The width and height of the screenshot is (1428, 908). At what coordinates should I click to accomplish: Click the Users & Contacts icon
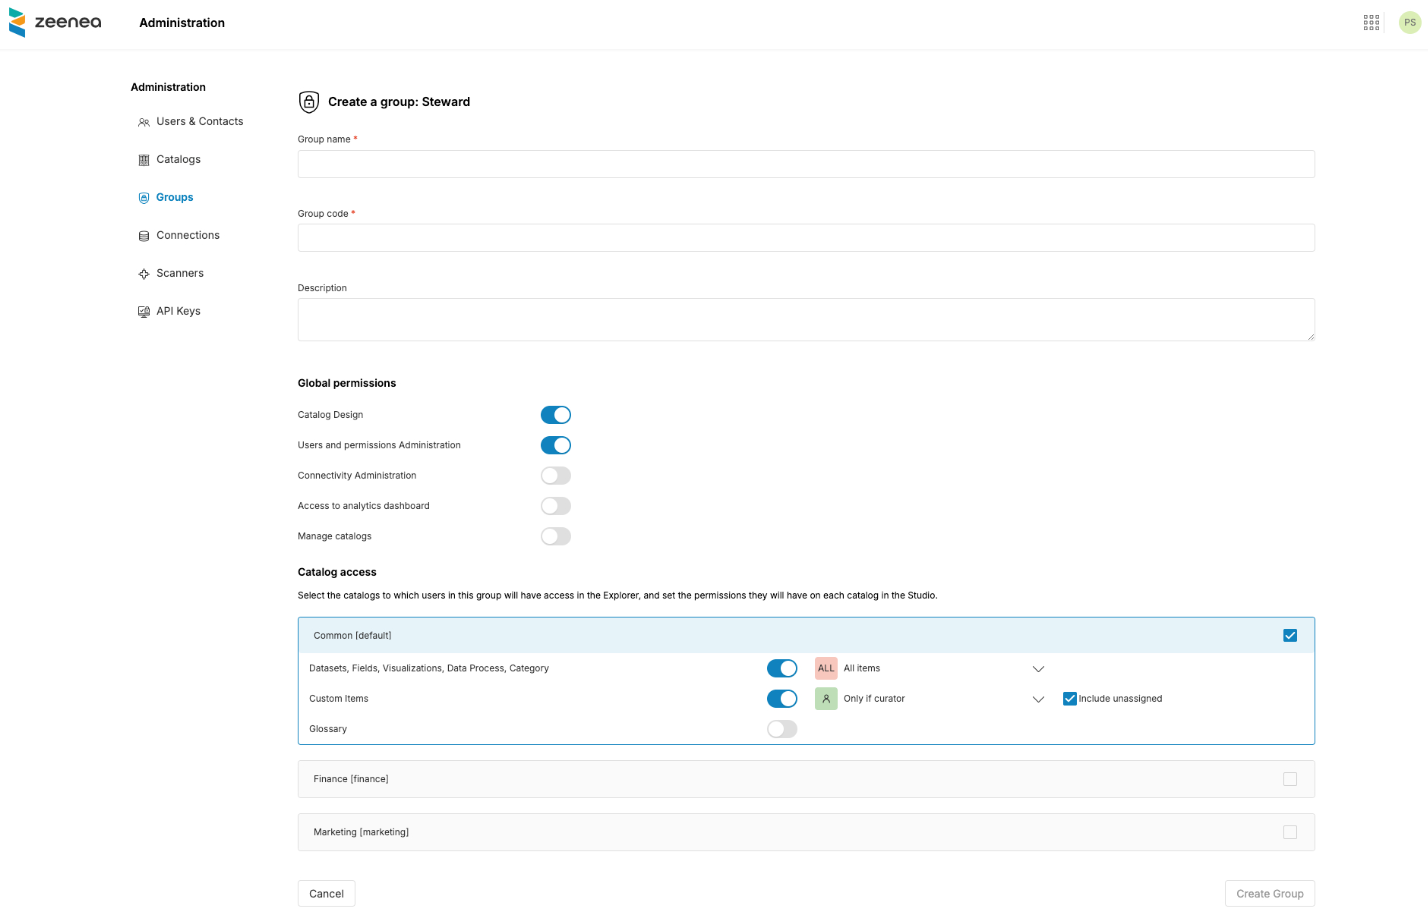(144, 122)
